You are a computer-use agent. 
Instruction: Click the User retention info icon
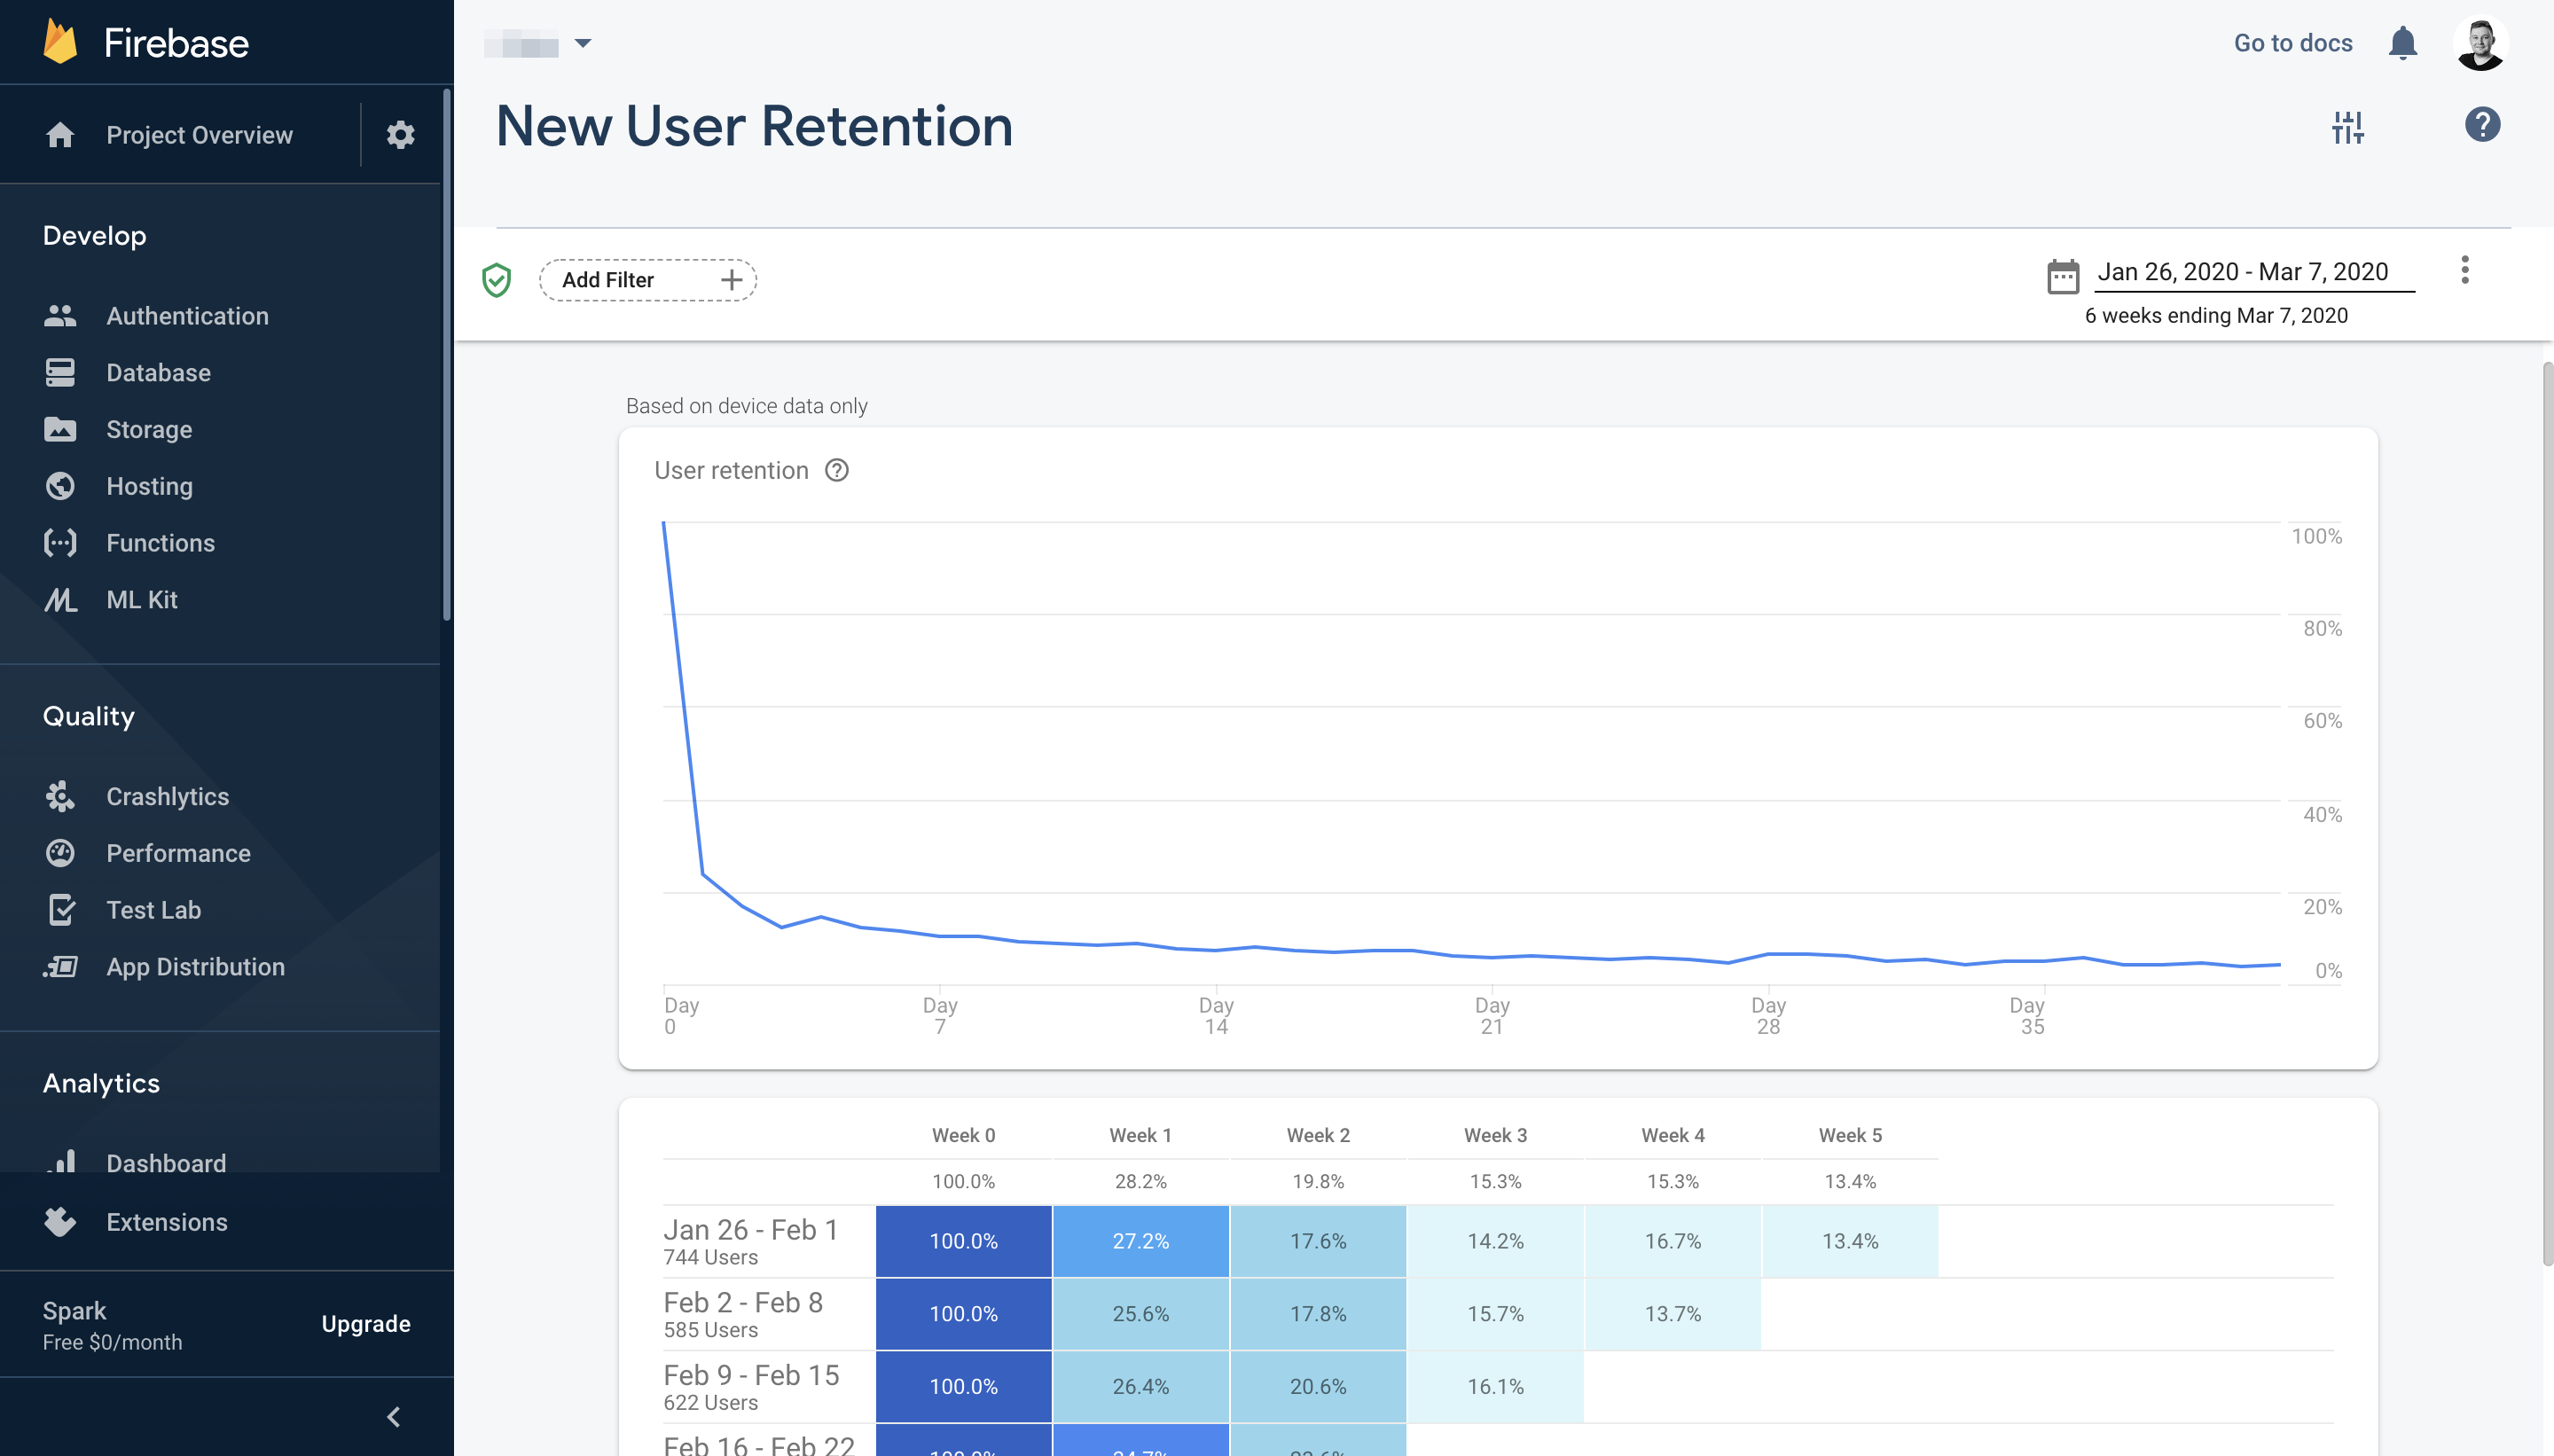[837, 470]
